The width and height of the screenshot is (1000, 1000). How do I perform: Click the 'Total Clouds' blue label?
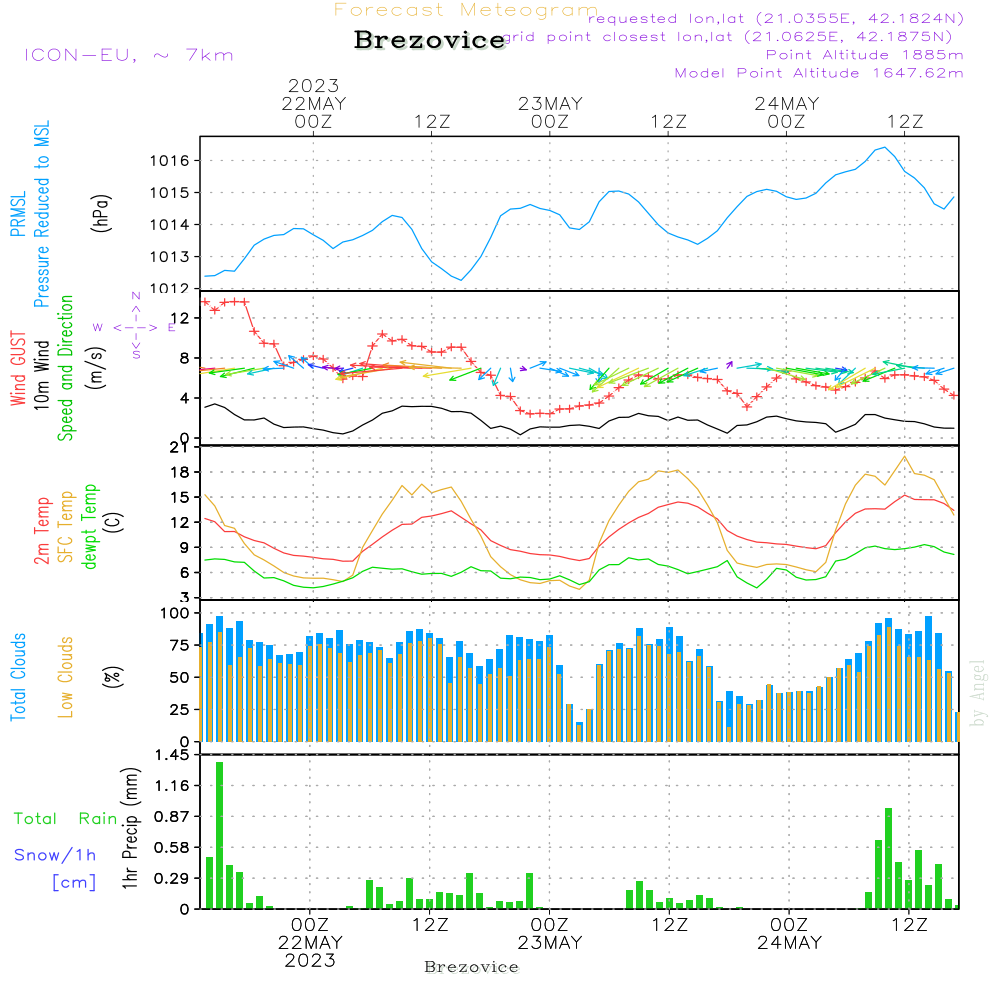[18, 677]
